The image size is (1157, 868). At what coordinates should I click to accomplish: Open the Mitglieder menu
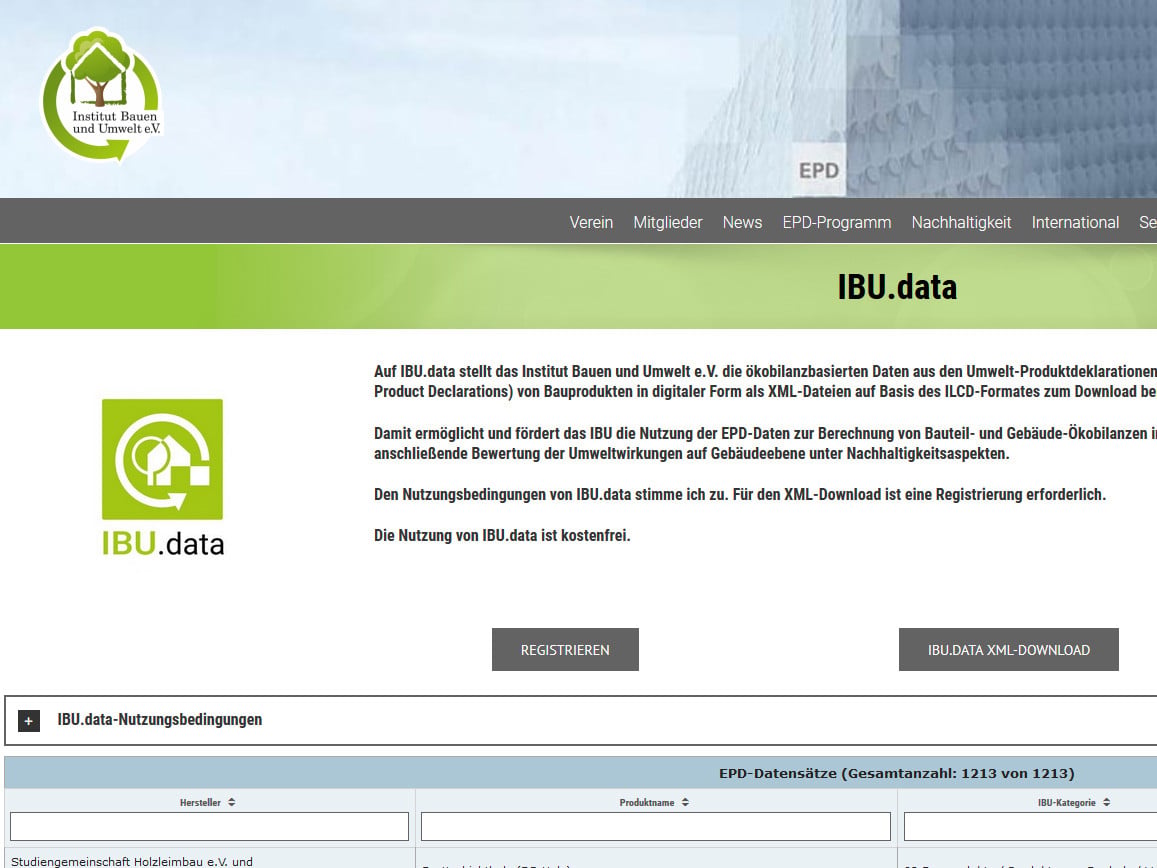(x=668, y=222)
